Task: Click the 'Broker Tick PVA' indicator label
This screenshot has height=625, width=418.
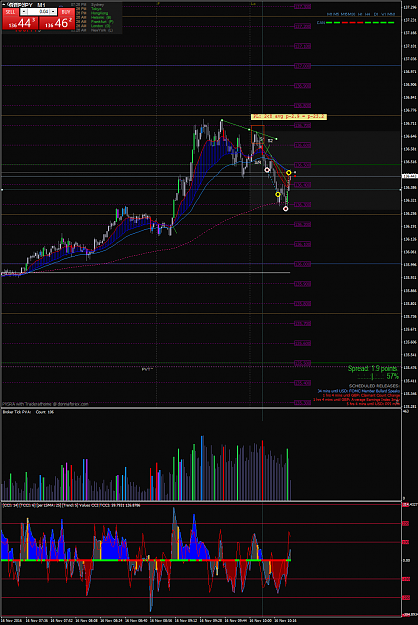Action: point(17,412)
